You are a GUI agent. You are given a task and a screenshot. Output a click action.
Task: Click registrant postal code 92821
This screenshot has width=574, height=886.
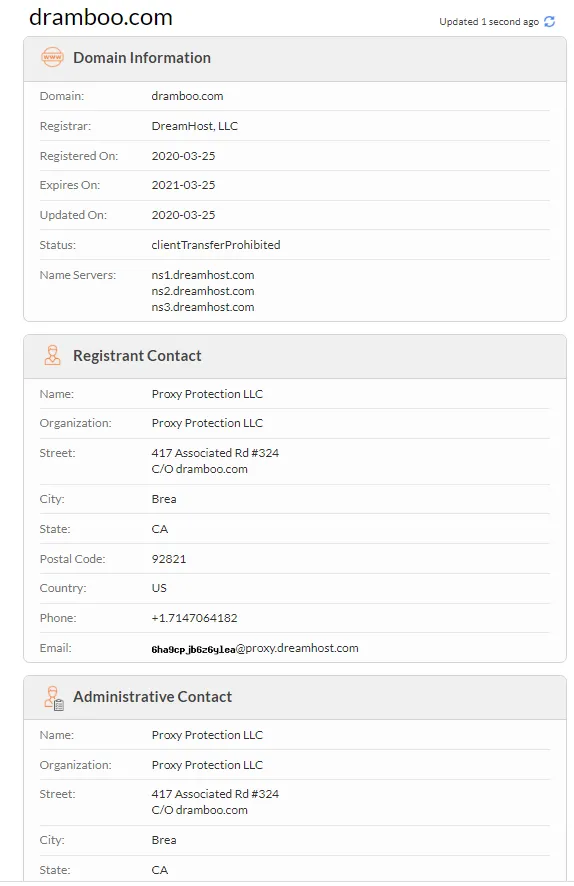(x=168, y=559)
